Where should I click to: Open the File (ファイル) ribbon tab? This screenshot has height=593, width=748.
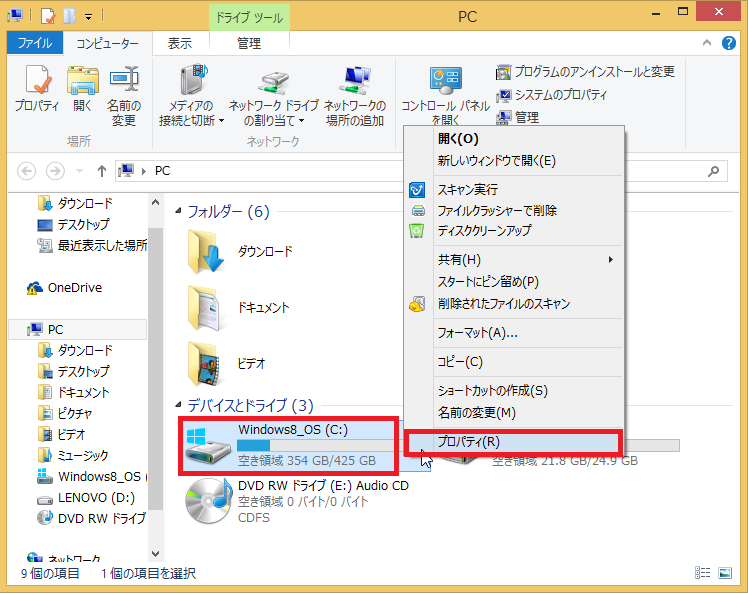click(x=35, y=43)
